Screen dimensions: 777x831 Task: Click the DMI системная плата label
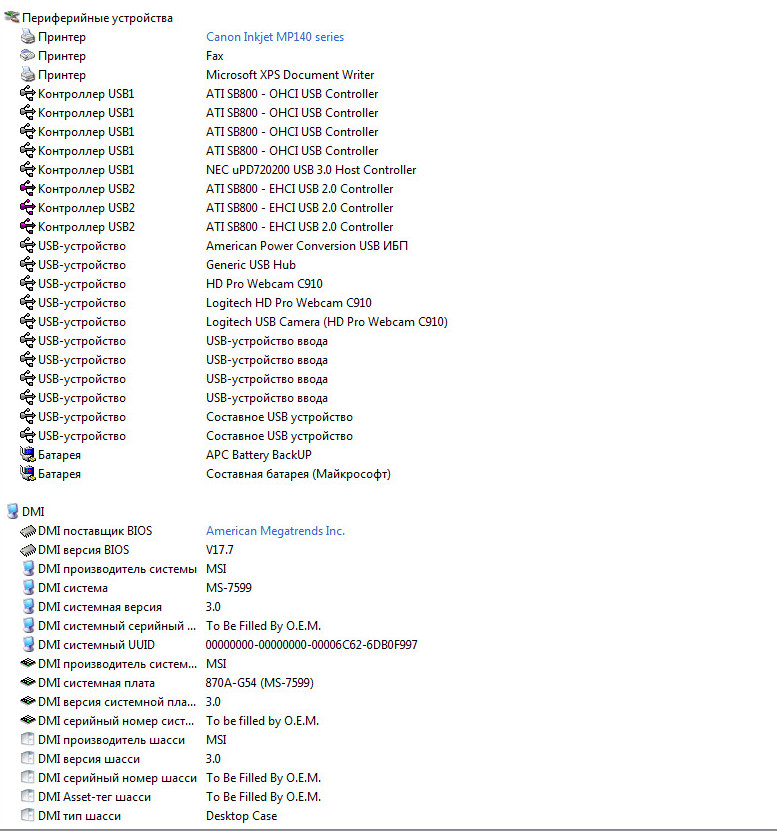96,683
